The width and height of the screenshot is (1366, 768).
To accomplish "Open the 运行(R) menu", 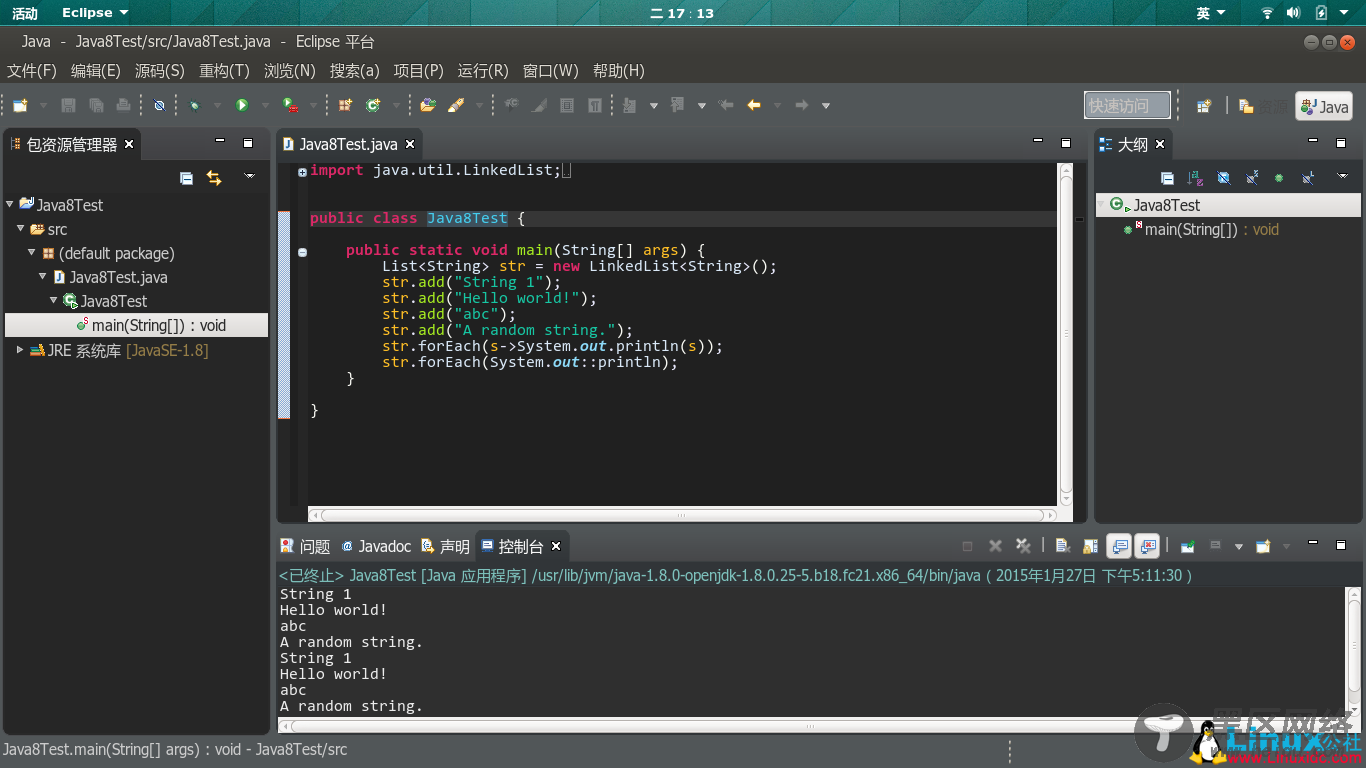I will [483, 71].
